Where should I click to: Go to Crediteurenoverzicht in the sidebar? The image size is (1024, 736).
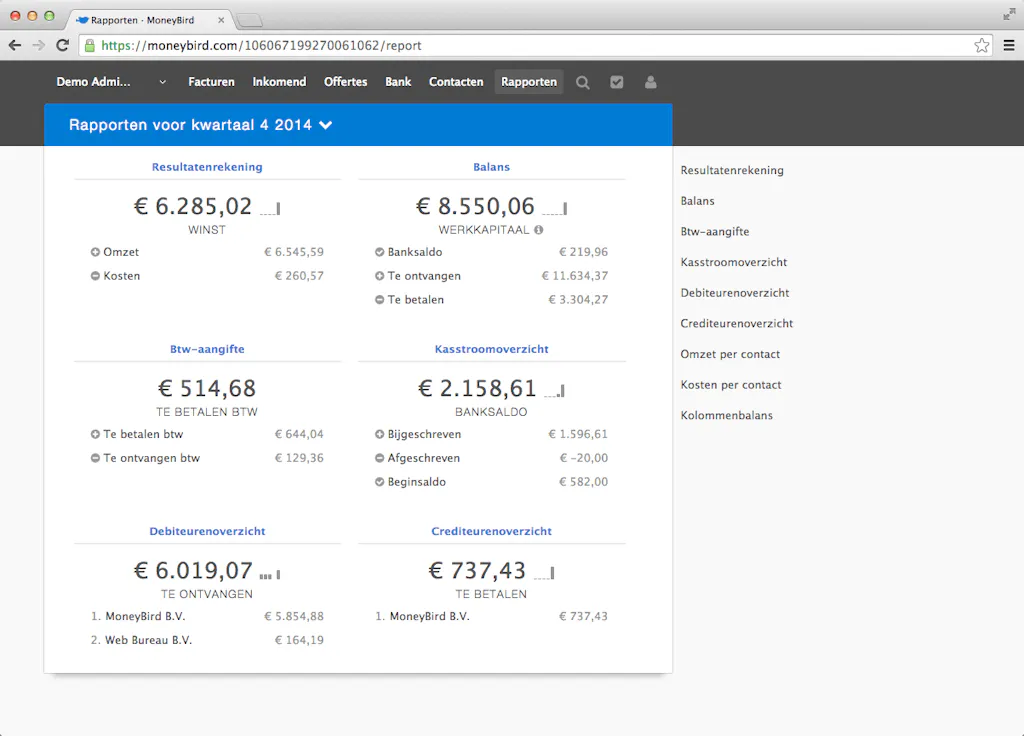click(737, 324)
